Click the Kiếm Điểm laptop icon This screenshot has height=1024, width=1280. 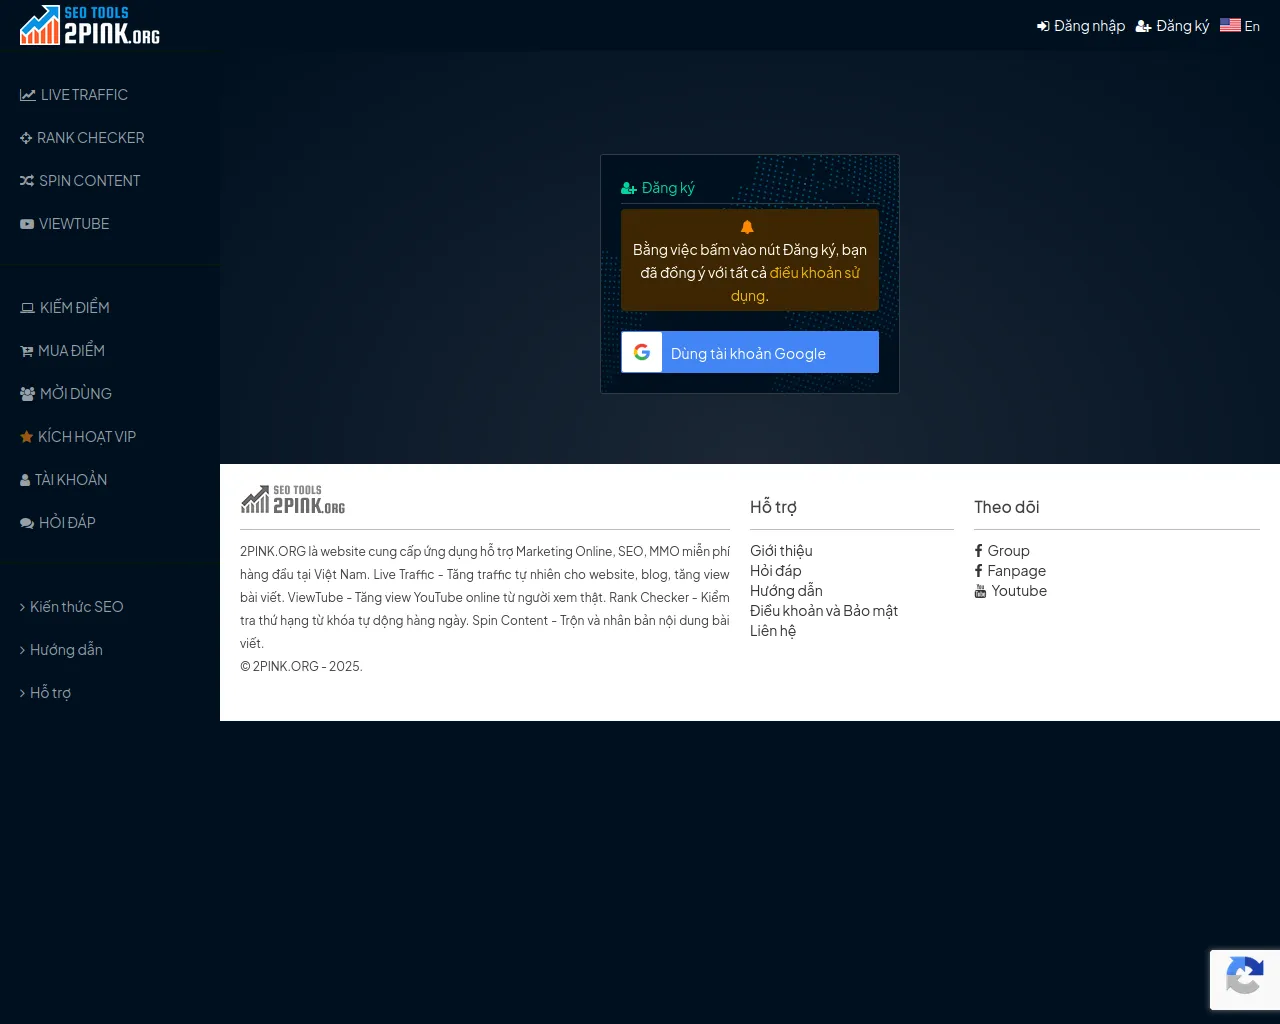(x=28, y=308)
